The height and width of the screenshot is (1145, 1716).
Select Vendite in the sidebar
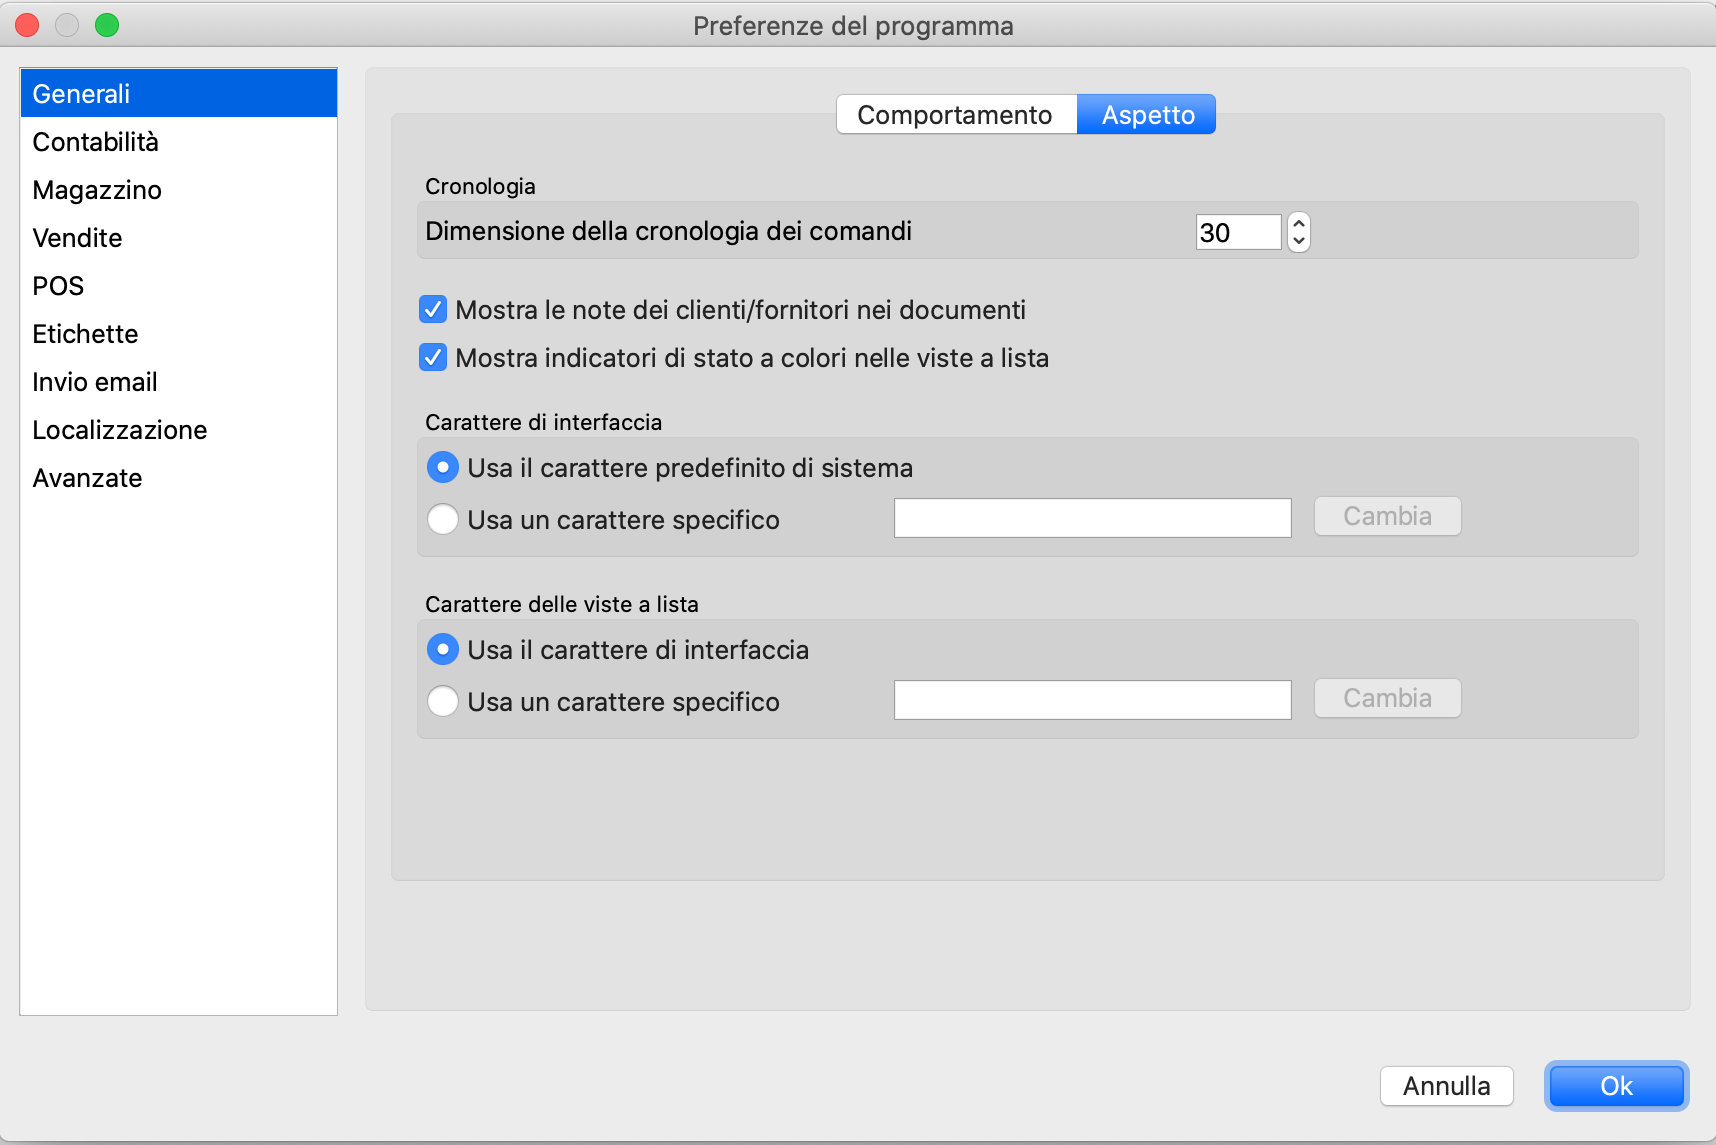point(77,238)
